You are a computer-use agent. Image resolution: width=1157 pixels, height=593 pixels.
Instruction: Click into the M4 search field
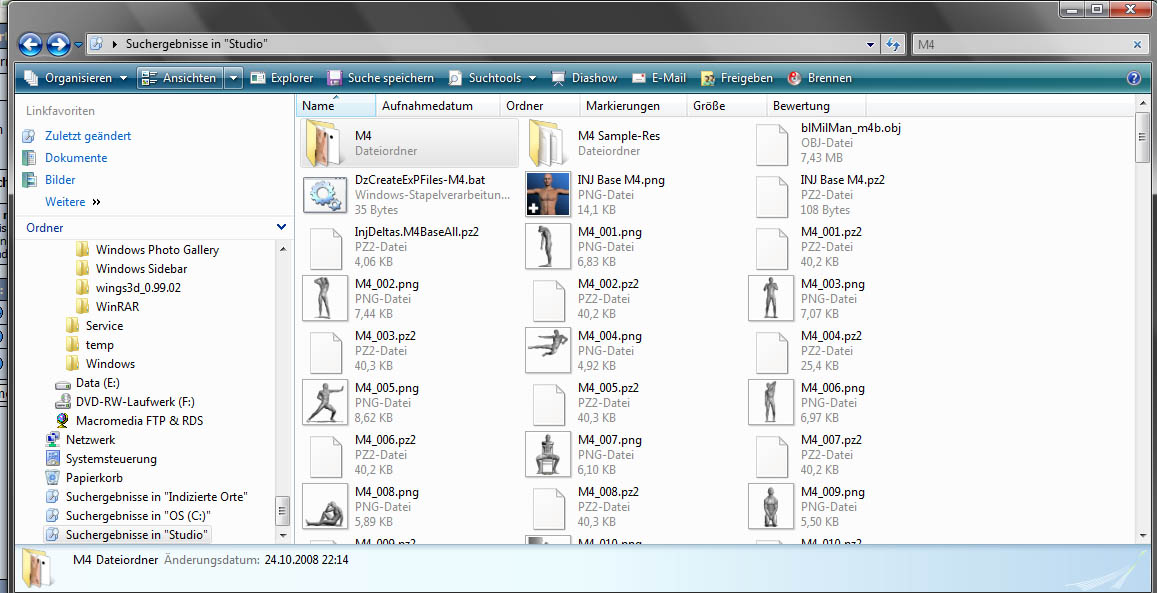click(1020, 45)
